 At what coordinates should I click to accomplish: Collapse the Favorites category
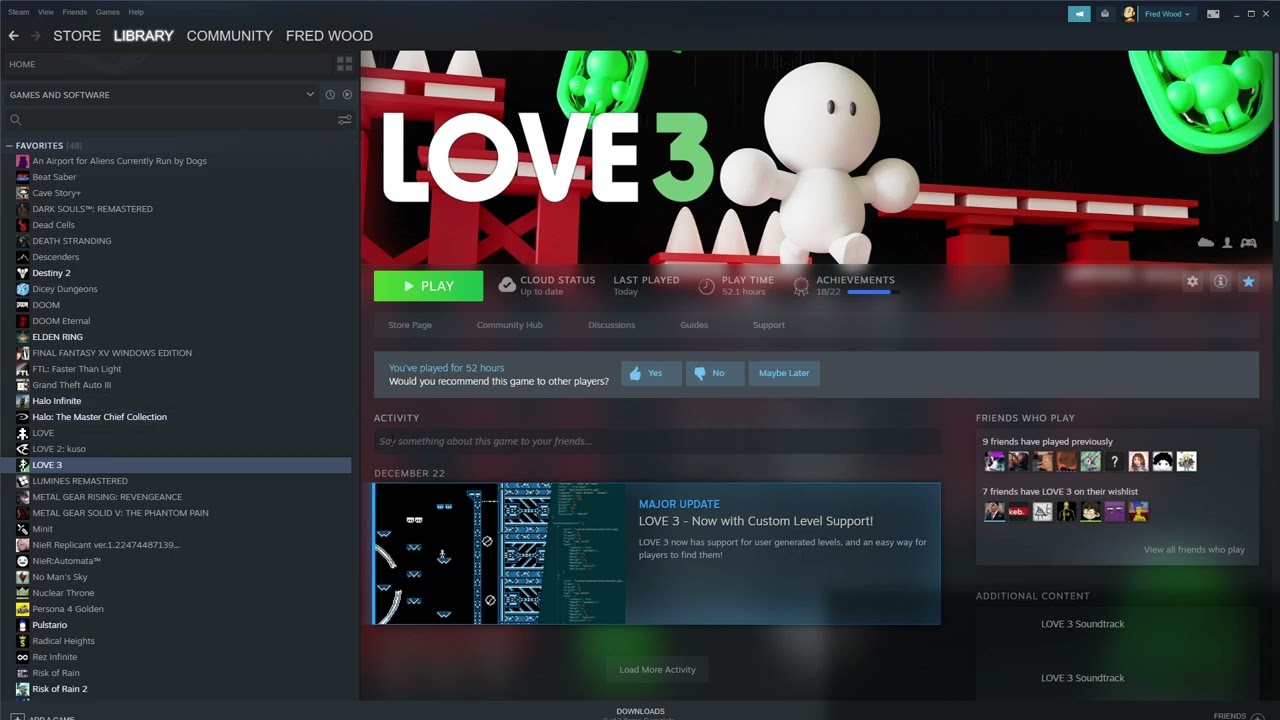click(9, 146)
